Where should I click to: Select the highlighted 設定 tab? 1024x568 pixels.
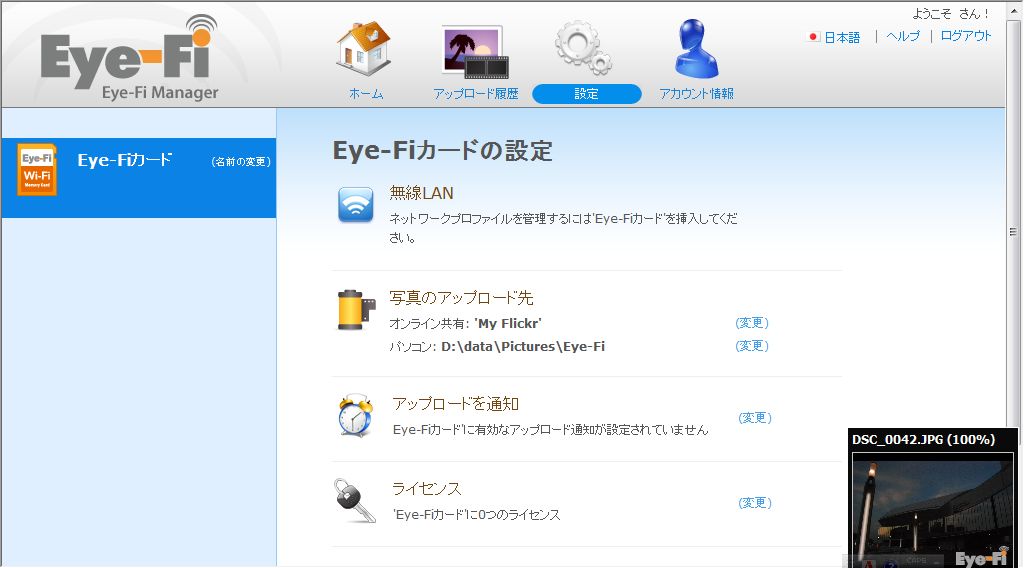point(586,94)
